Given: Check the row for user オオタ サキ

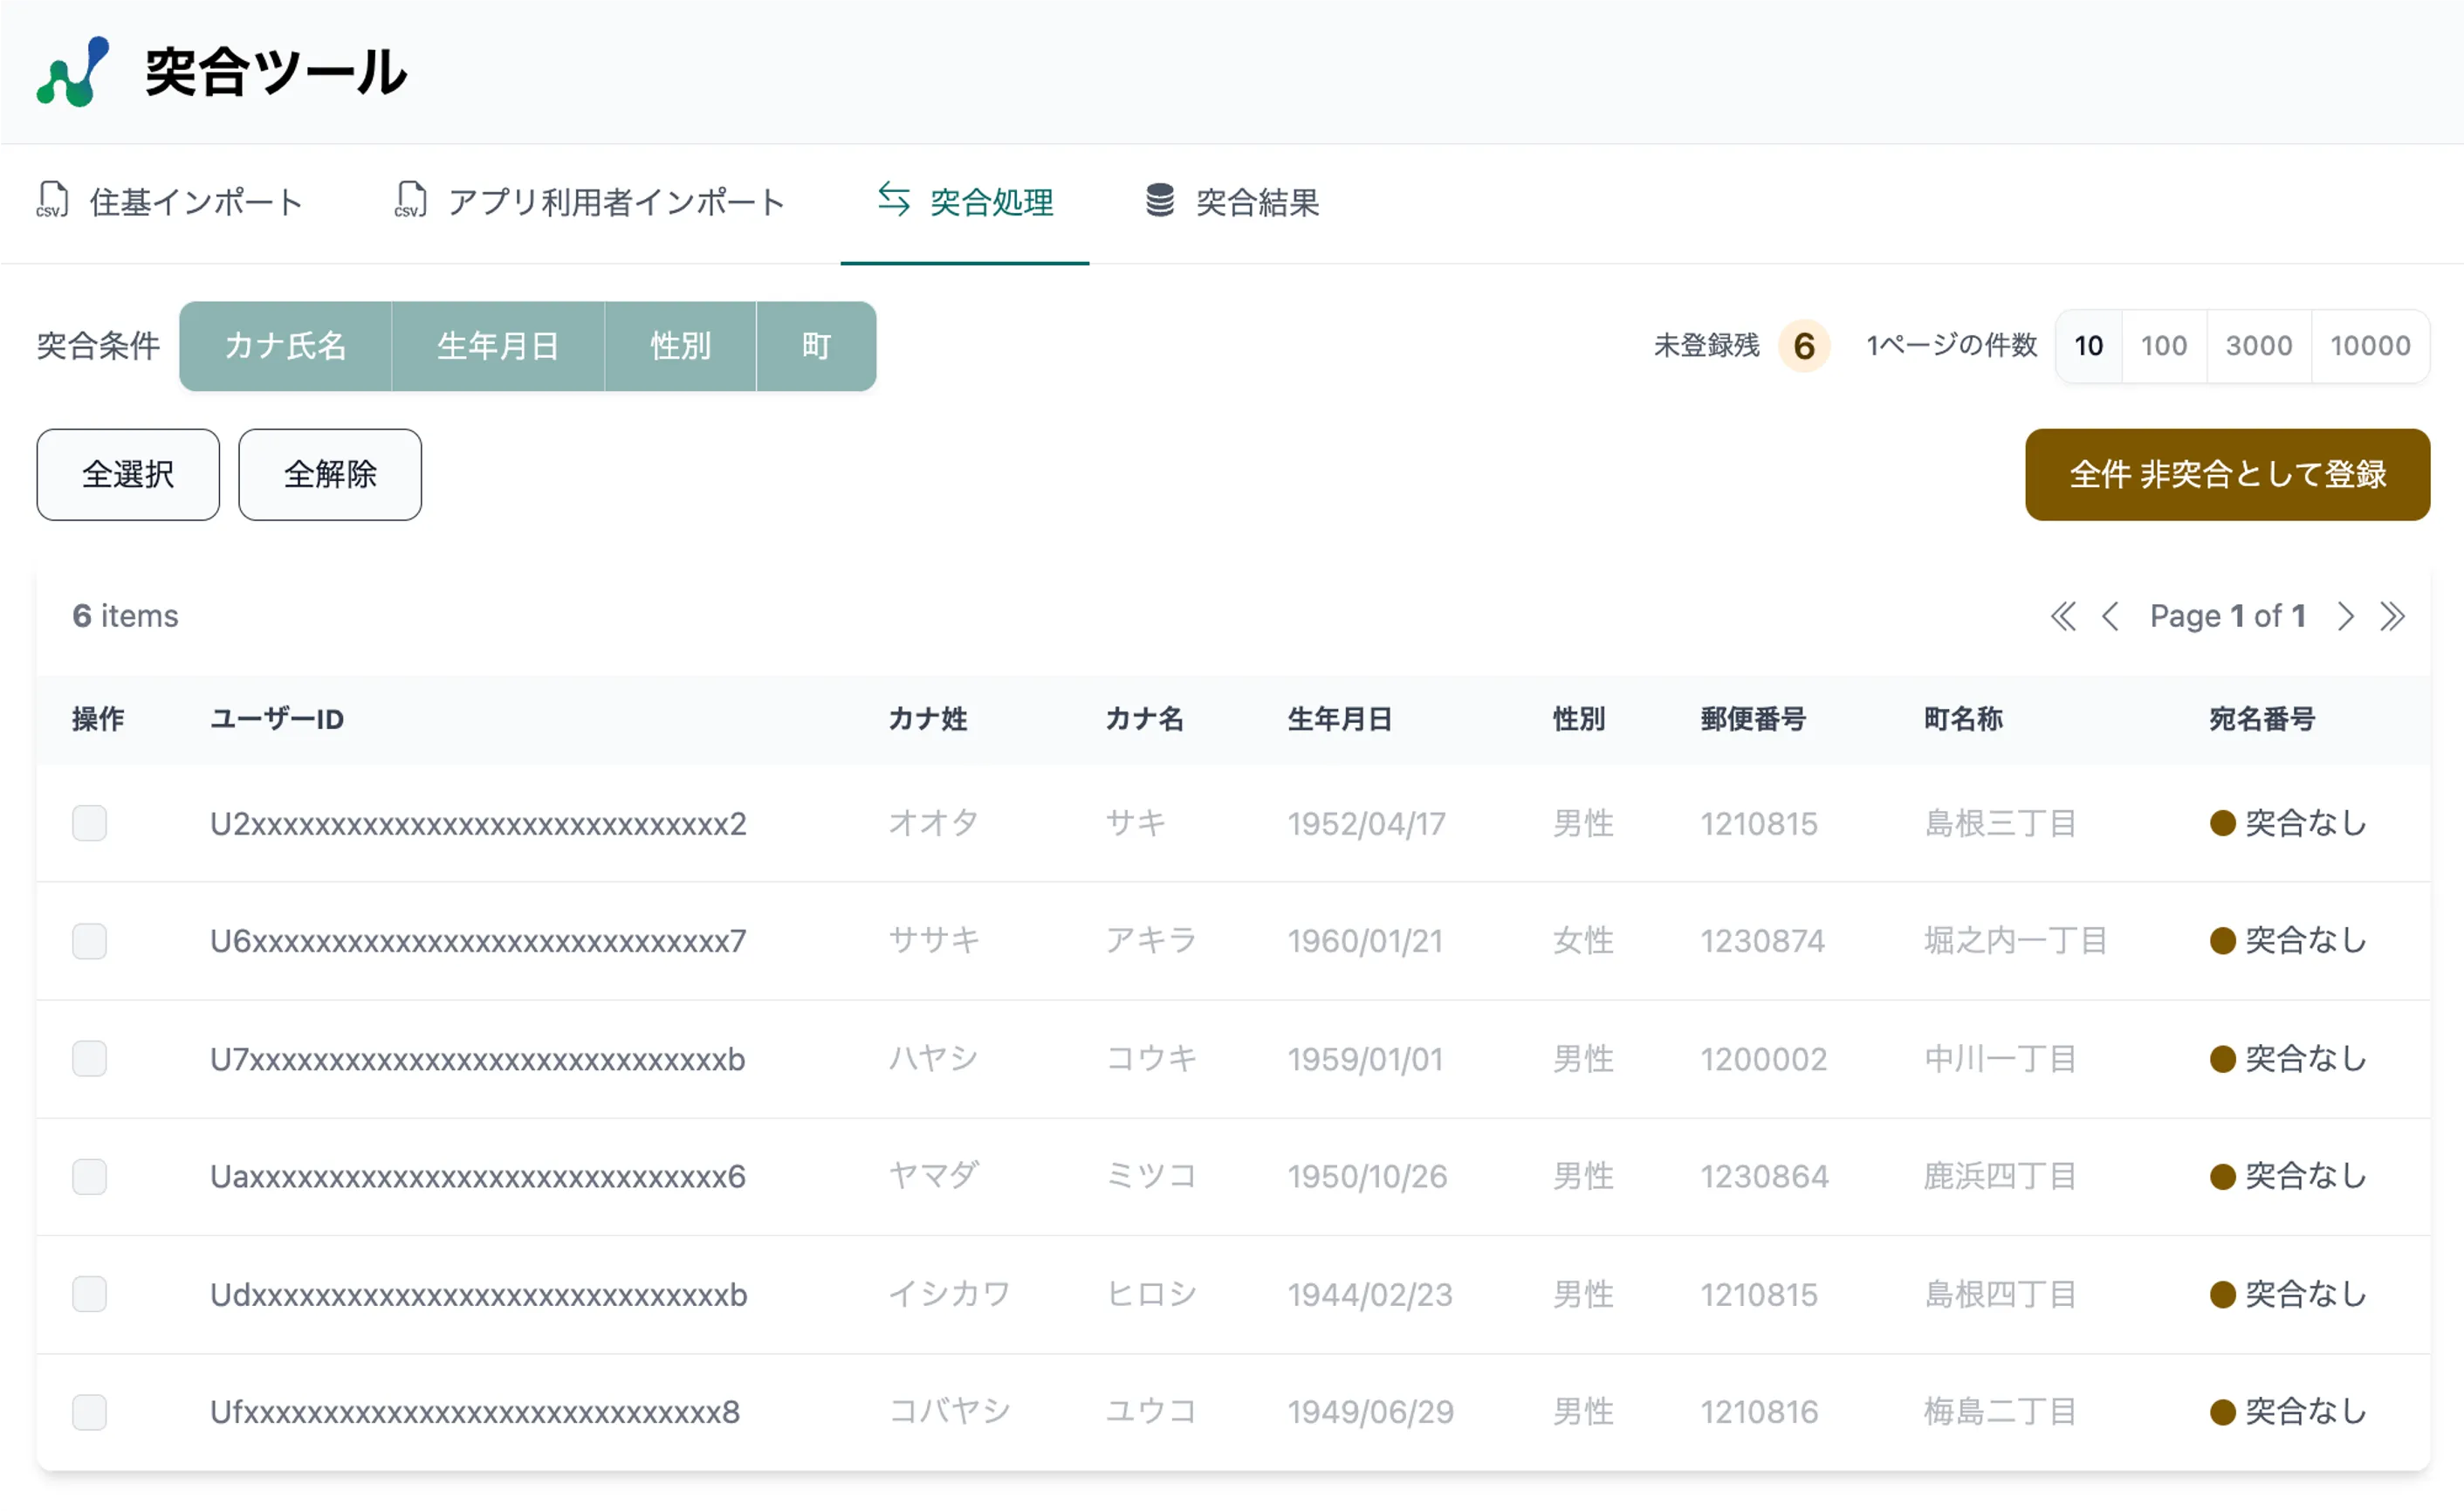Looking at the screenshot, I should pos(89,823).
